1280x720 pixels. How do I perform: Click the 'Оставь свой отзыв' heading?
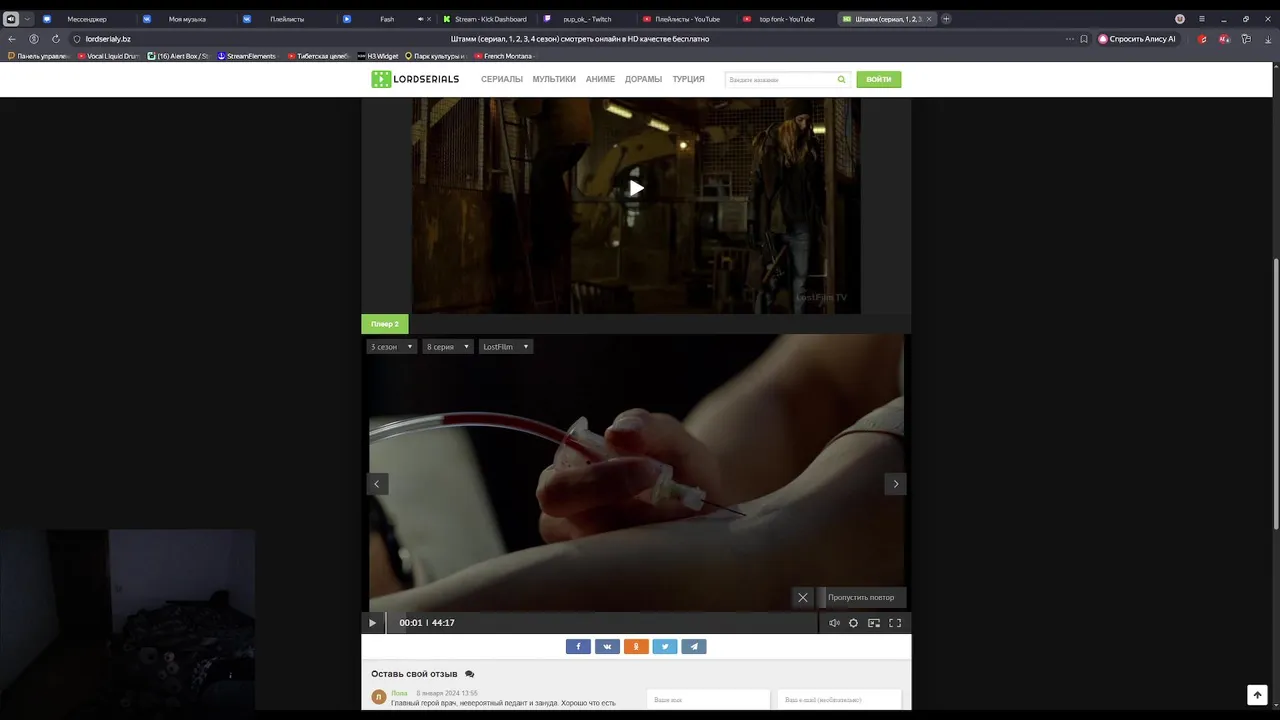(x=414, y=674)
